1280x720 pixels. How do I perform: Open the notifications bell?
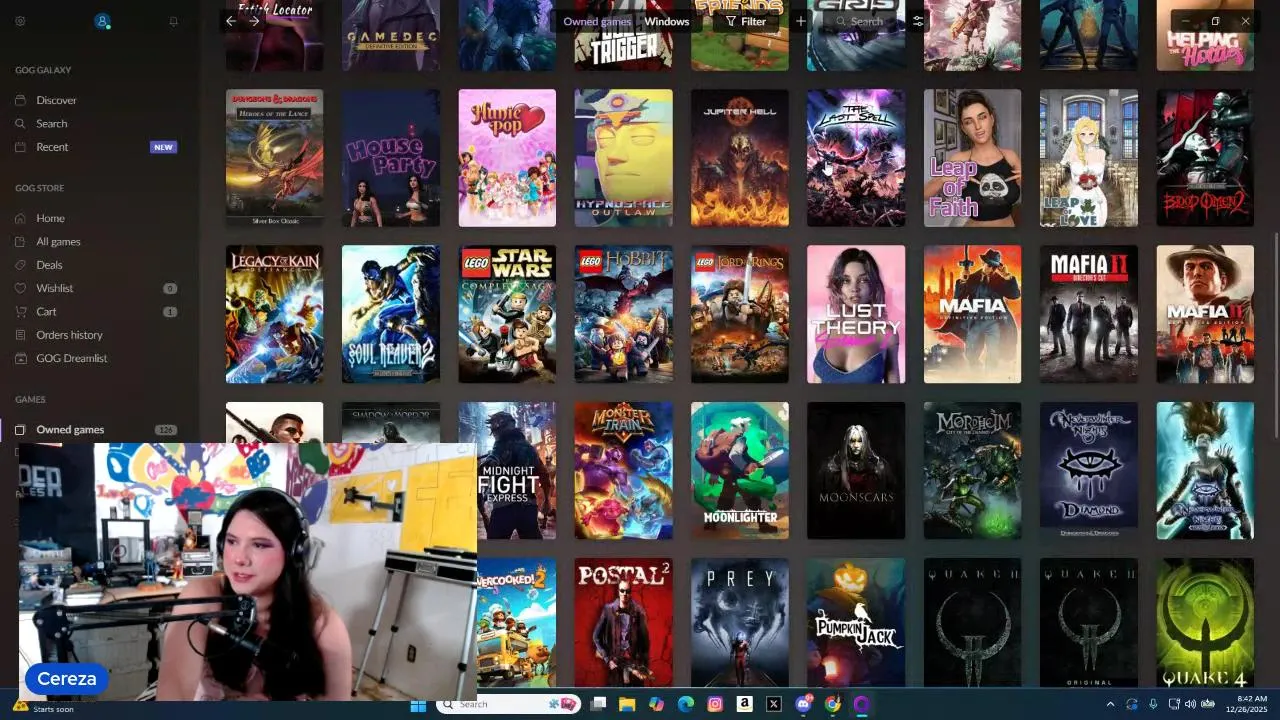pos(173,21)
